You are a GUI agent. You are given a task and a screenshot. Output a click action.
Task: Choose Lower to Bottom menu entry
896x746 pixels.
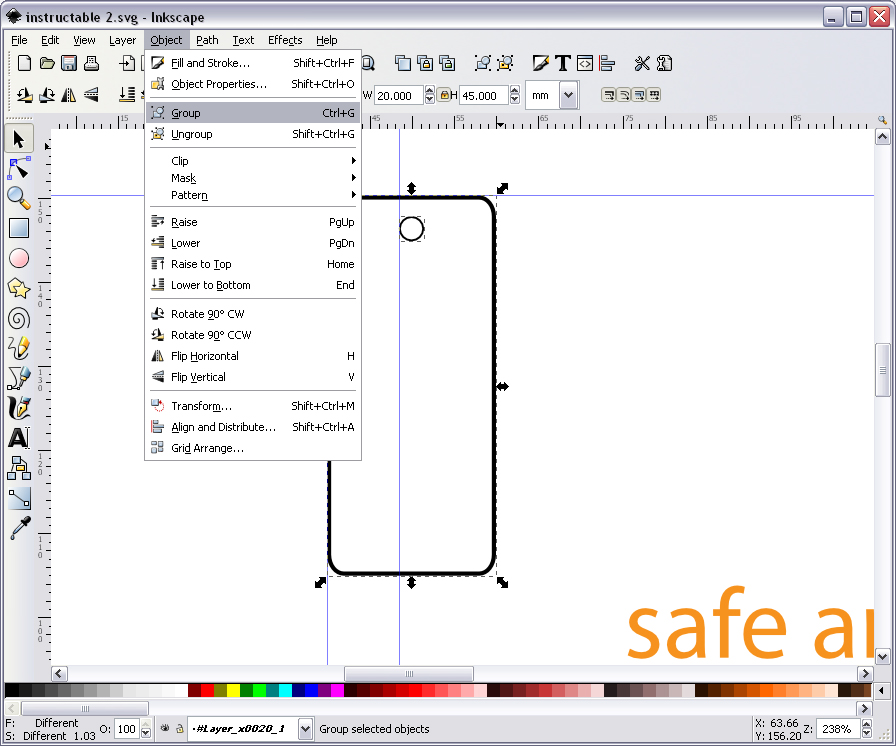click(253, 285)
